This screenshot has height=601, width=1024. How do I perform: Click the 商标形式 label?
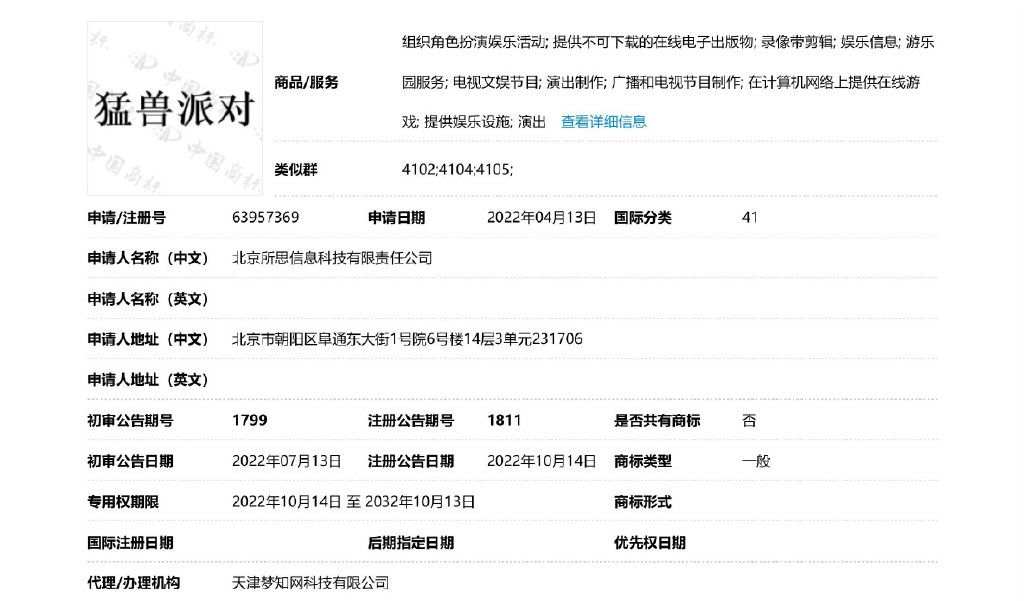643,502
